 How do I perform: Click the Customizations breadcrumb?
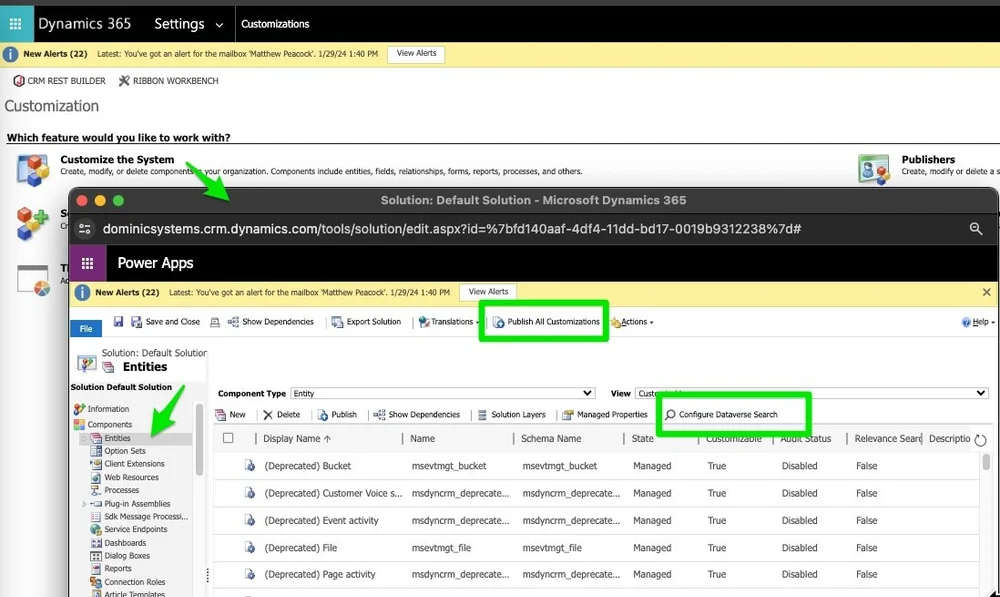pyautogui.click(x=275, y=24)
